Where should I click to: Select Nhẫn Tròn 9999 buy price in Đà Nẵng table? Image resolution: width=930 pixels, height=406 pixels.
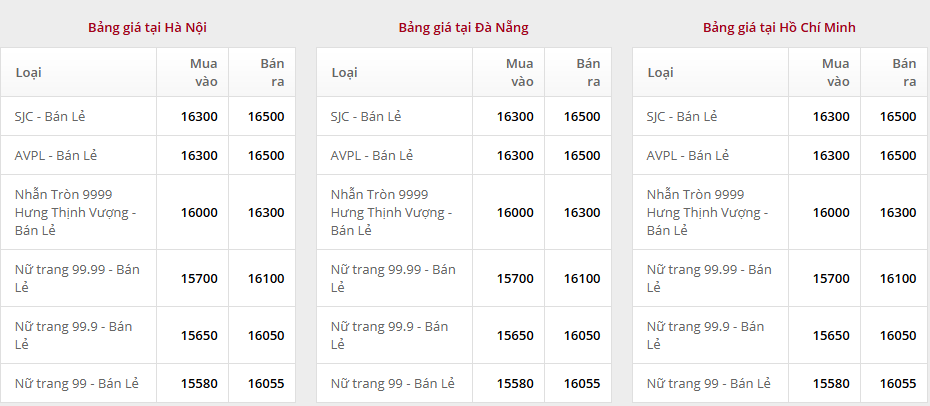tap(515, 212)
